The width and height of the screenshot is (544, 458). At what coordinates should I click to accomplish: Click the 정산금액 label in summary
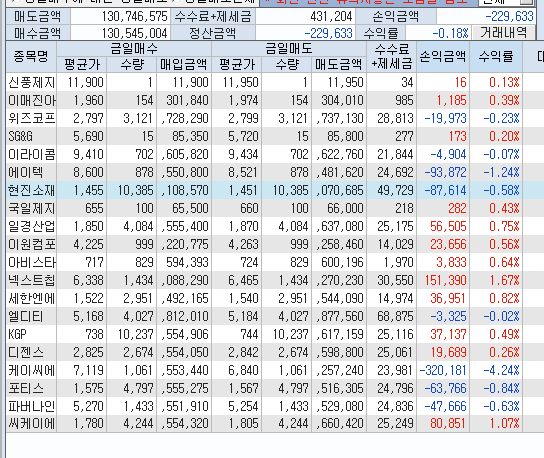point(212,33)
